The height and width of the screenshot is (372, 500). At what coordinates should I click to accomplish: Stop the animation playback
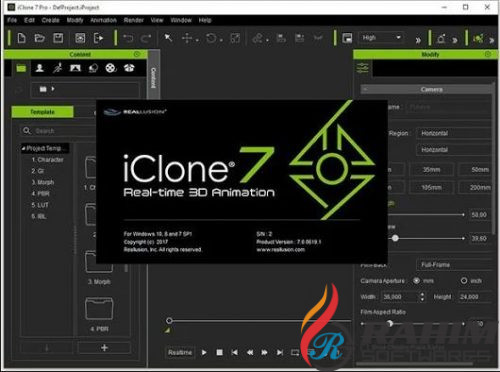(x=219, y=352)
